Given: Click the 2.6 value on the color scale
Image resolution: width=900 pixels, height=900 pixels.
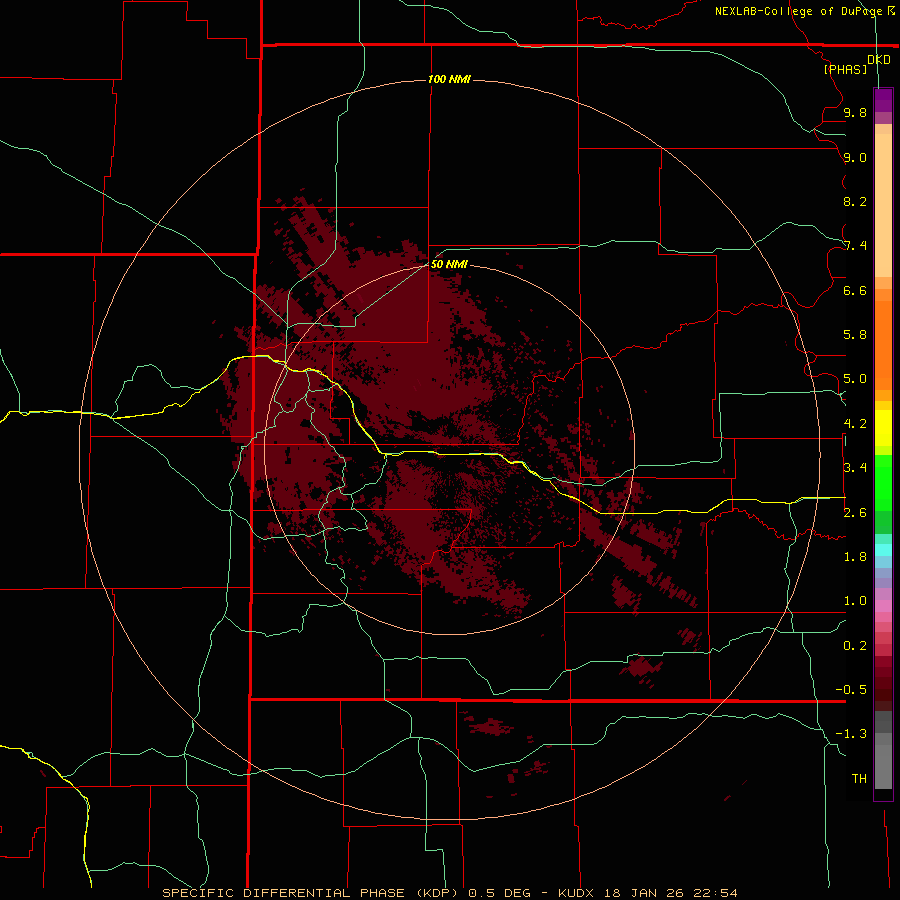Looking at the screenshot, I should [855, 513].
